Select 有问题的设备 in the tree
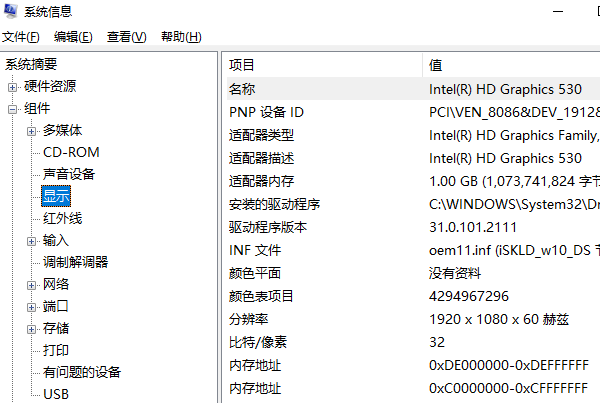Screen dimensions: 600x403 (82, 372)
